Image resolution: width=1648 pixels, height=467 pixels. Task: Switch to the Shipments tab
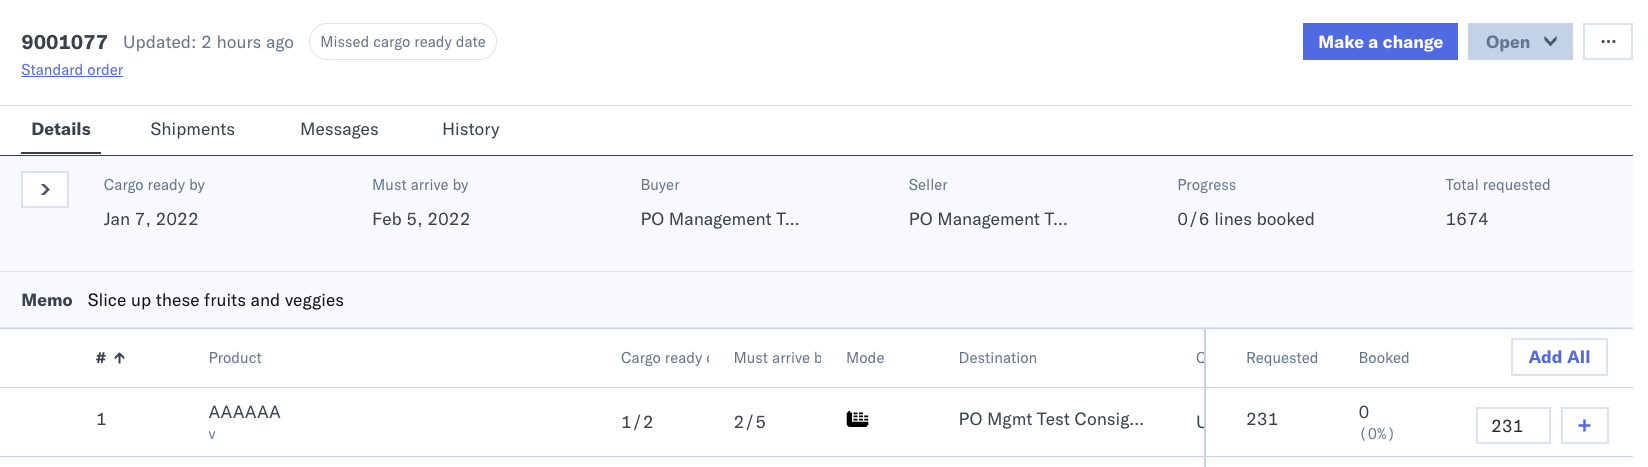coord(192,129)
